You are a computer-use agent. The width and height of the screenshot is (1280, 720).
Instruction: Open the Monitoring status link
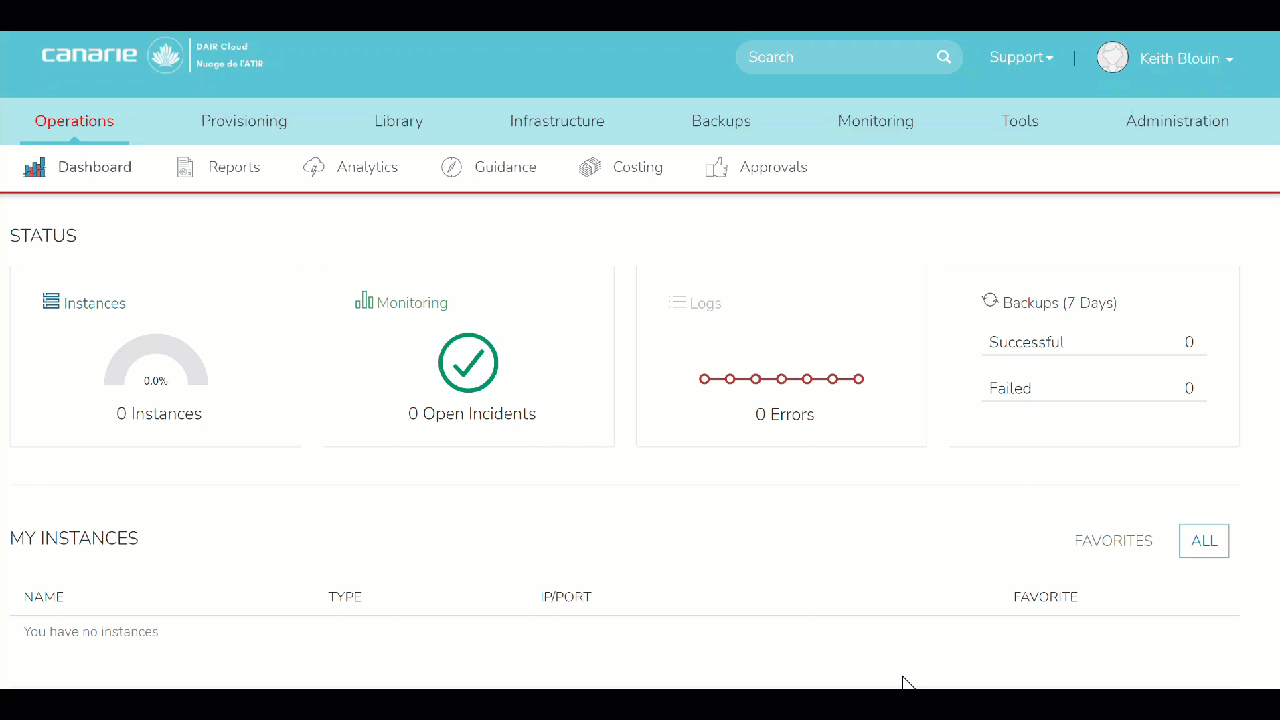[x=411, y=303]
